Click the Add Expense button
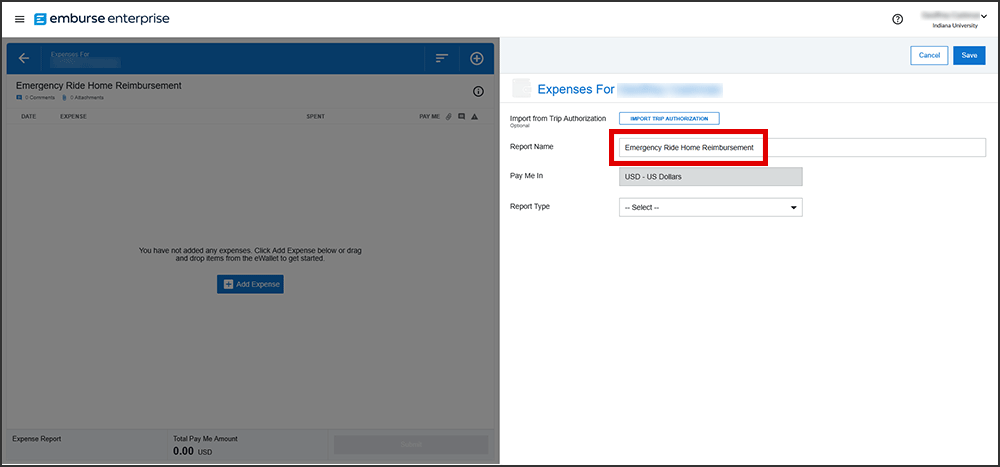1000x467 pixels. (x=250, y=285)
